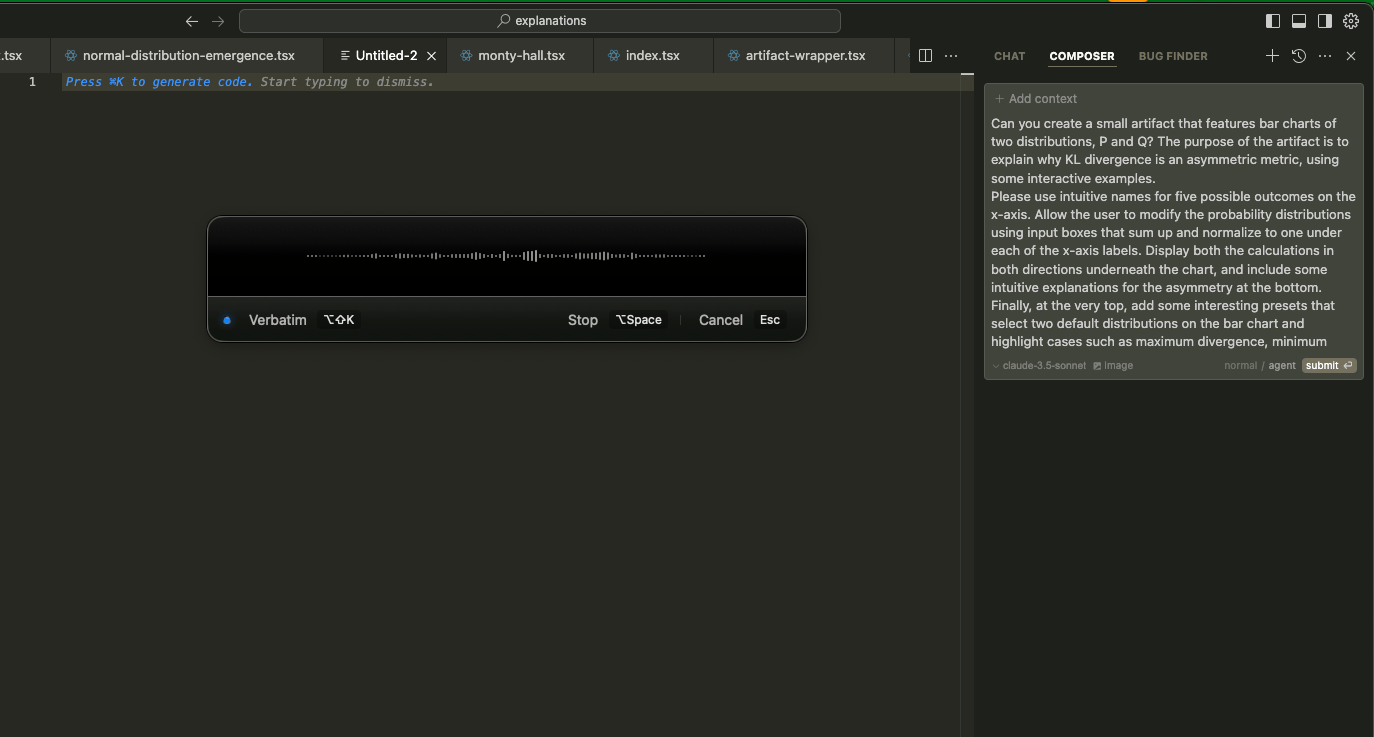Switch composer to normal mode

(x=1240, y=366)
